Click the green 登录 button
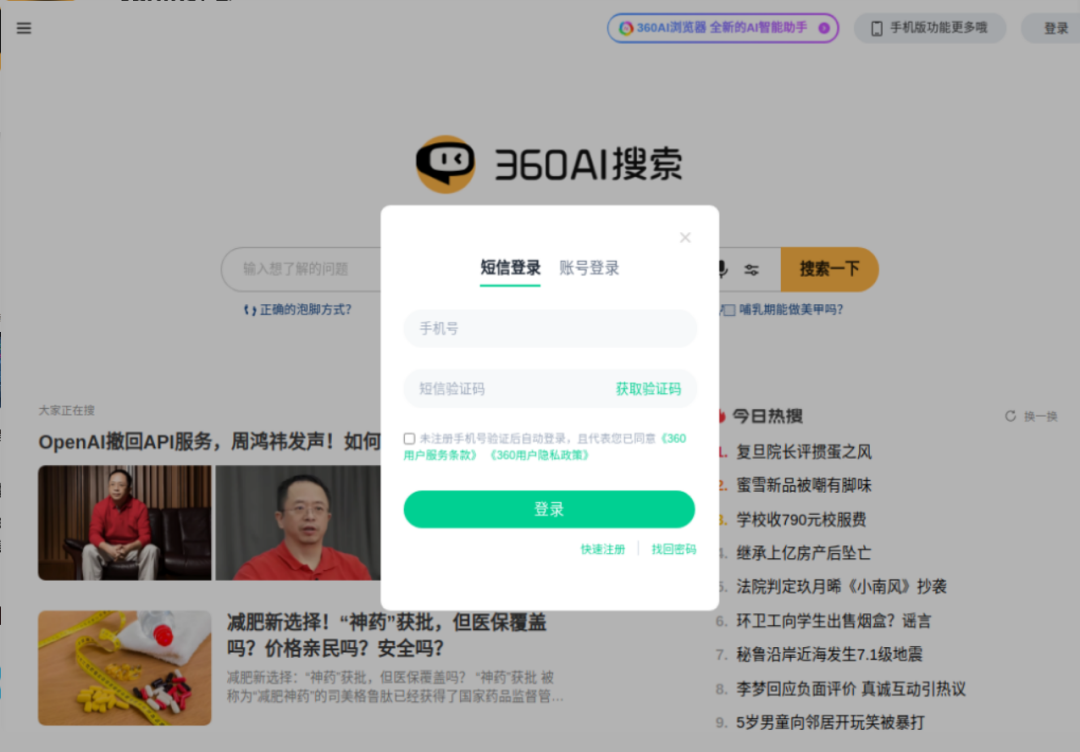1080x752 pixels. pos(549,510)
